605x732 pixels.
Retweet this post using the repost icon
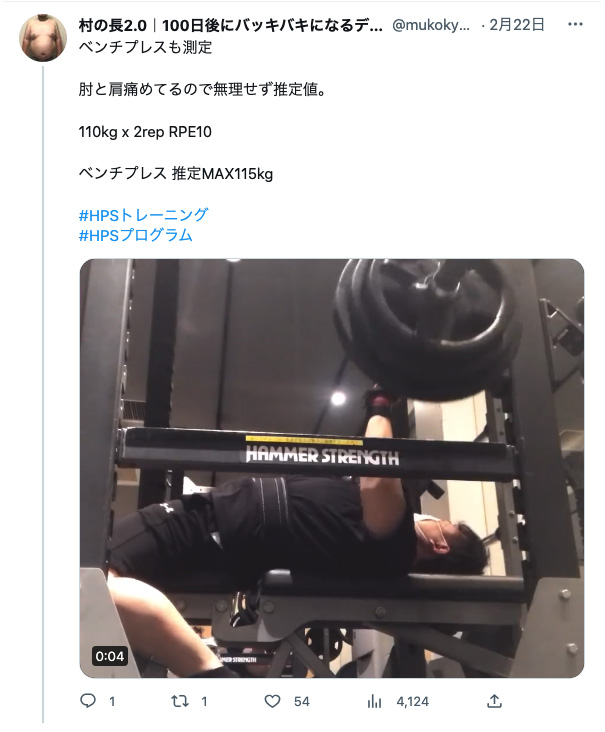click(180, 701)
